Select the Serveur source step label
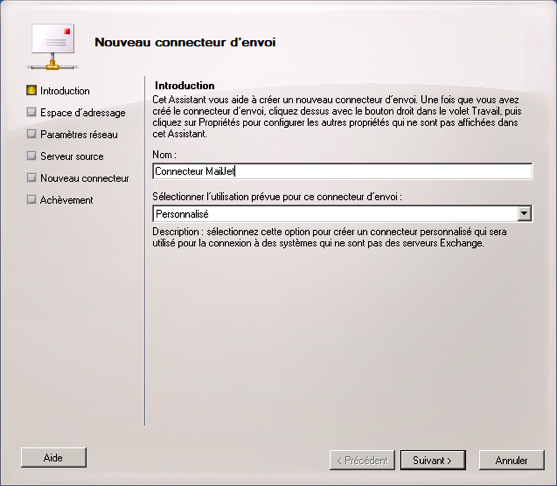Image resolution: width=557 pixels, height=486 pixels. click(x=72, y=156)
